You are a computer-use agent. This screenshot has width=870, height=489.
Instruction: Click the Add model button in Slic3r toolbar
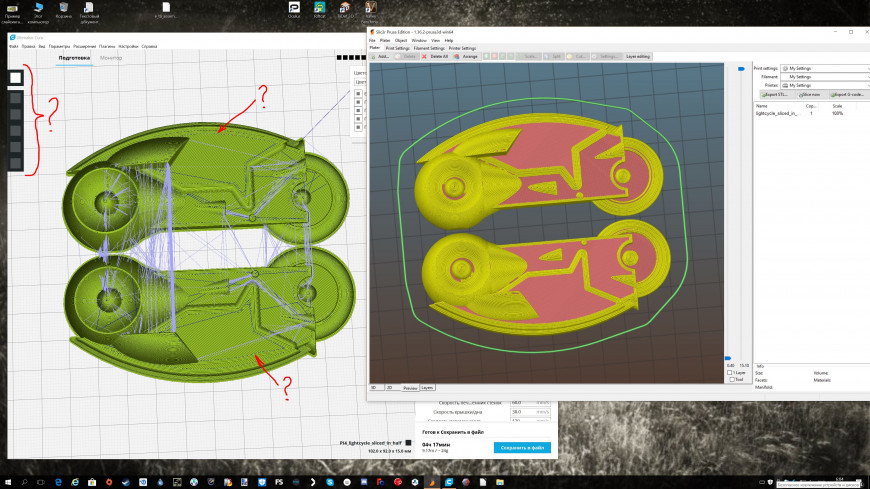tap(381, 57)
